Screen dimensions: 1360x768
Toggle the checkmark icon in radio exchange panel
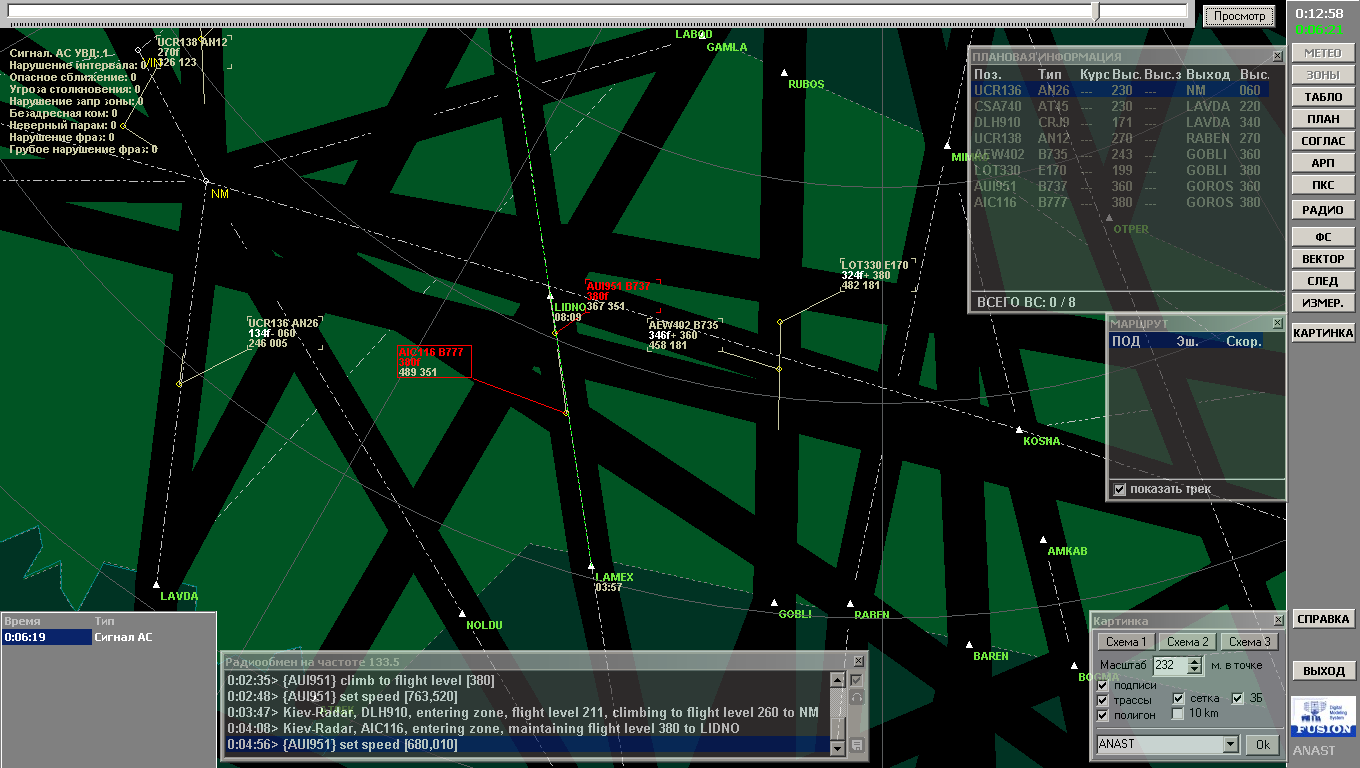point(856,680)
